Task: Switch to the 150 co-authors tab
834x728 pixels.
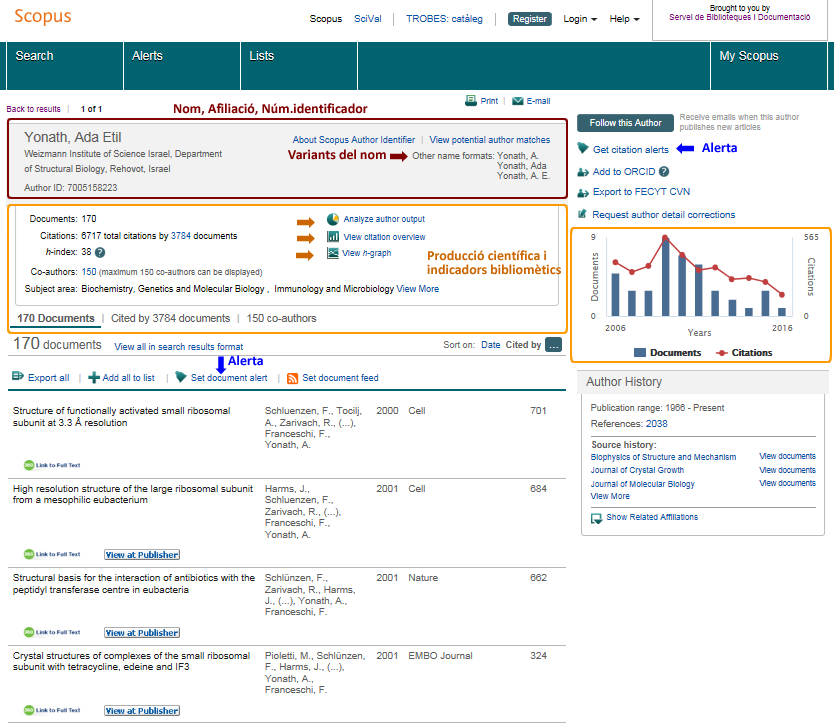Action: [x=281, y=318]
